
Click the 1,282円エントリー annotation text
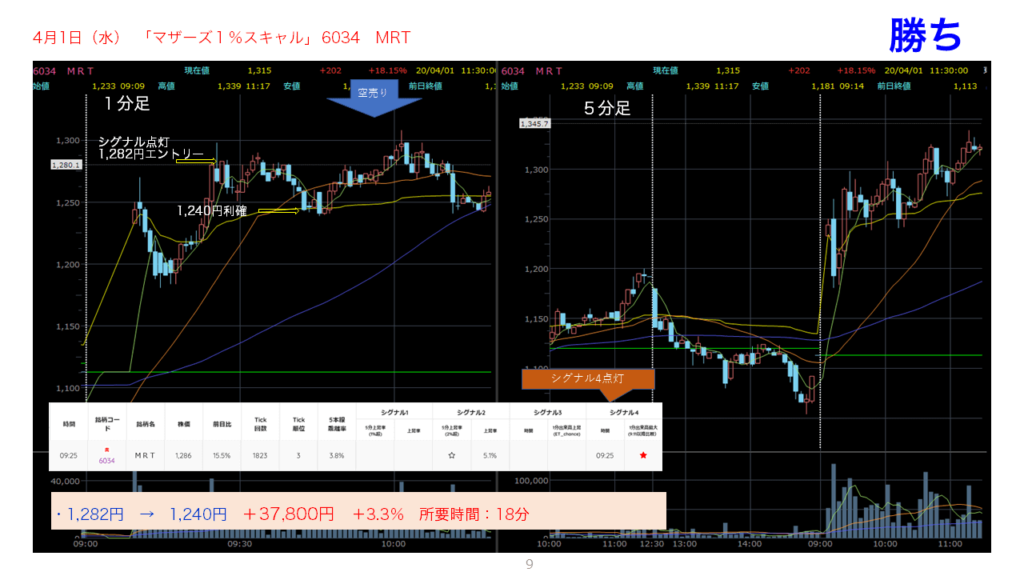pyautogui.click(x=151, y=153)
